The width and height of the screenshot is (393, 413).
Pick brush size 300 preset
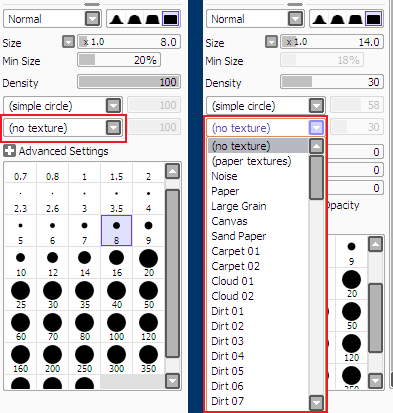116,359
